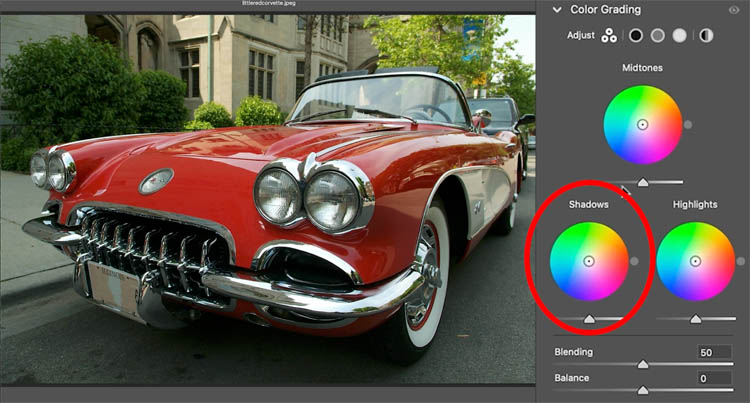
Task: Select the Shadows-only adjust icon
Action: coord(636,35)
